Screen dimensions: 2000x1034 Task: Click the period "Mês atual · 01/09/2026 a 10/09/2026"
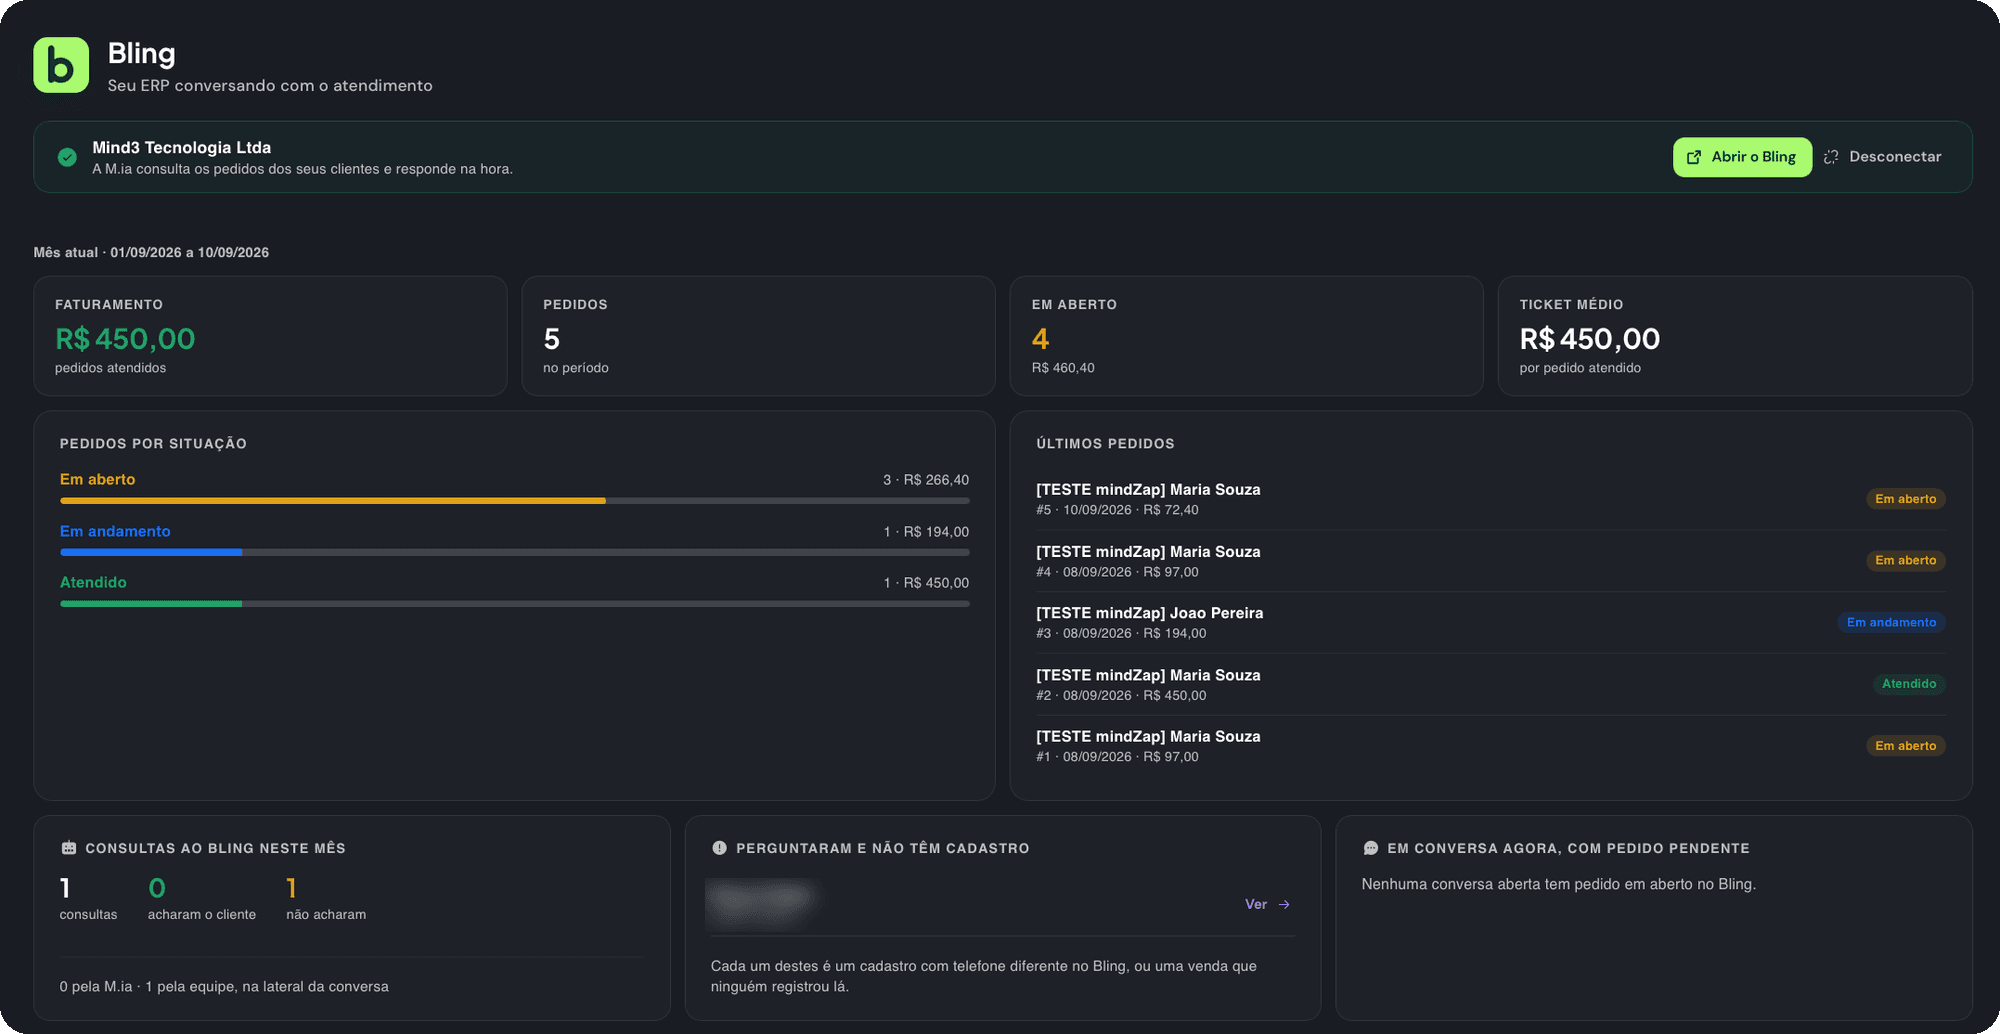(x=151, y=252)
